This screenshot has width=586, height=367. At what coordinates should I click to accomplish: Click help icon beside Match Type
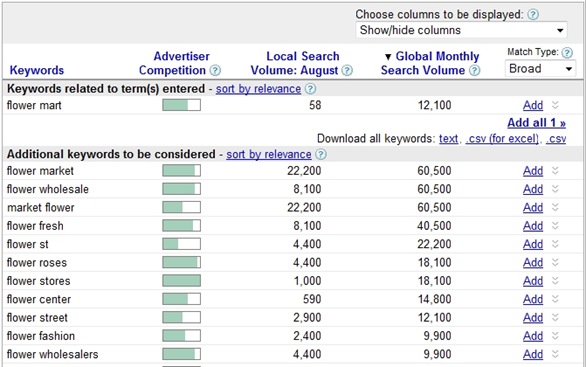tap(567, 53)
